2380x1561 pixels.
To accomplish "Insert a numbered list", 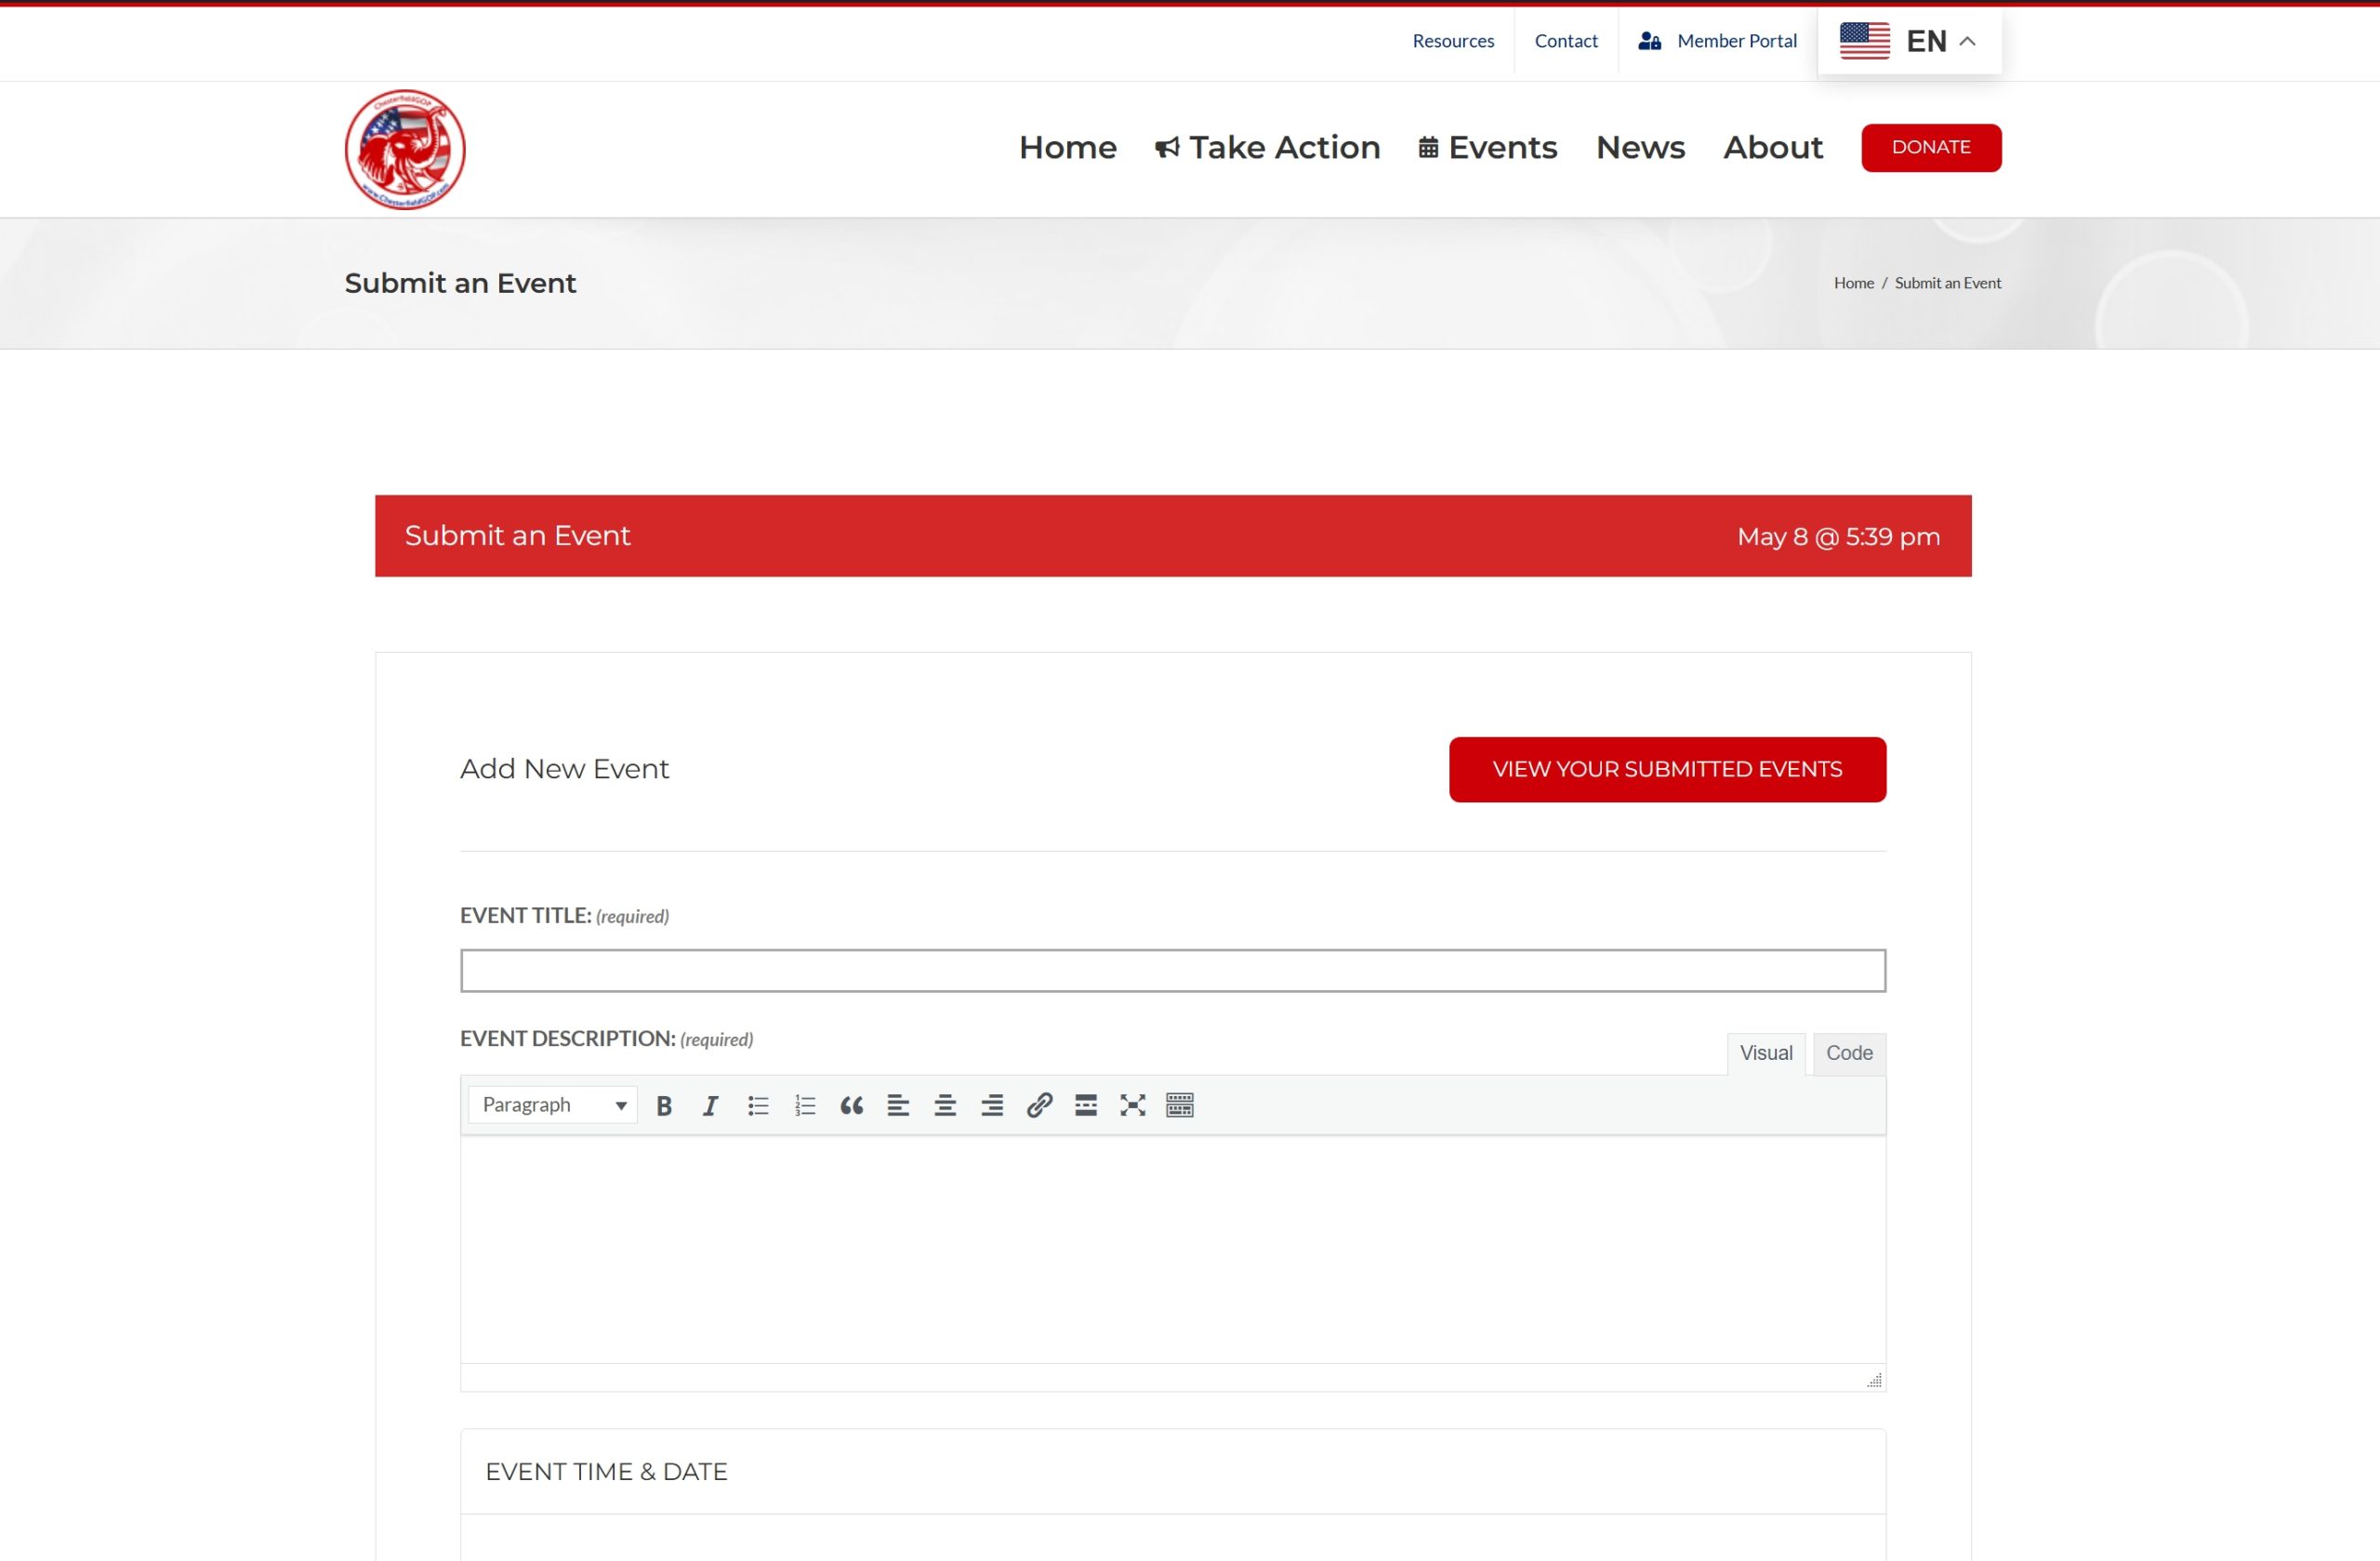I will (x=804, y=1105).
